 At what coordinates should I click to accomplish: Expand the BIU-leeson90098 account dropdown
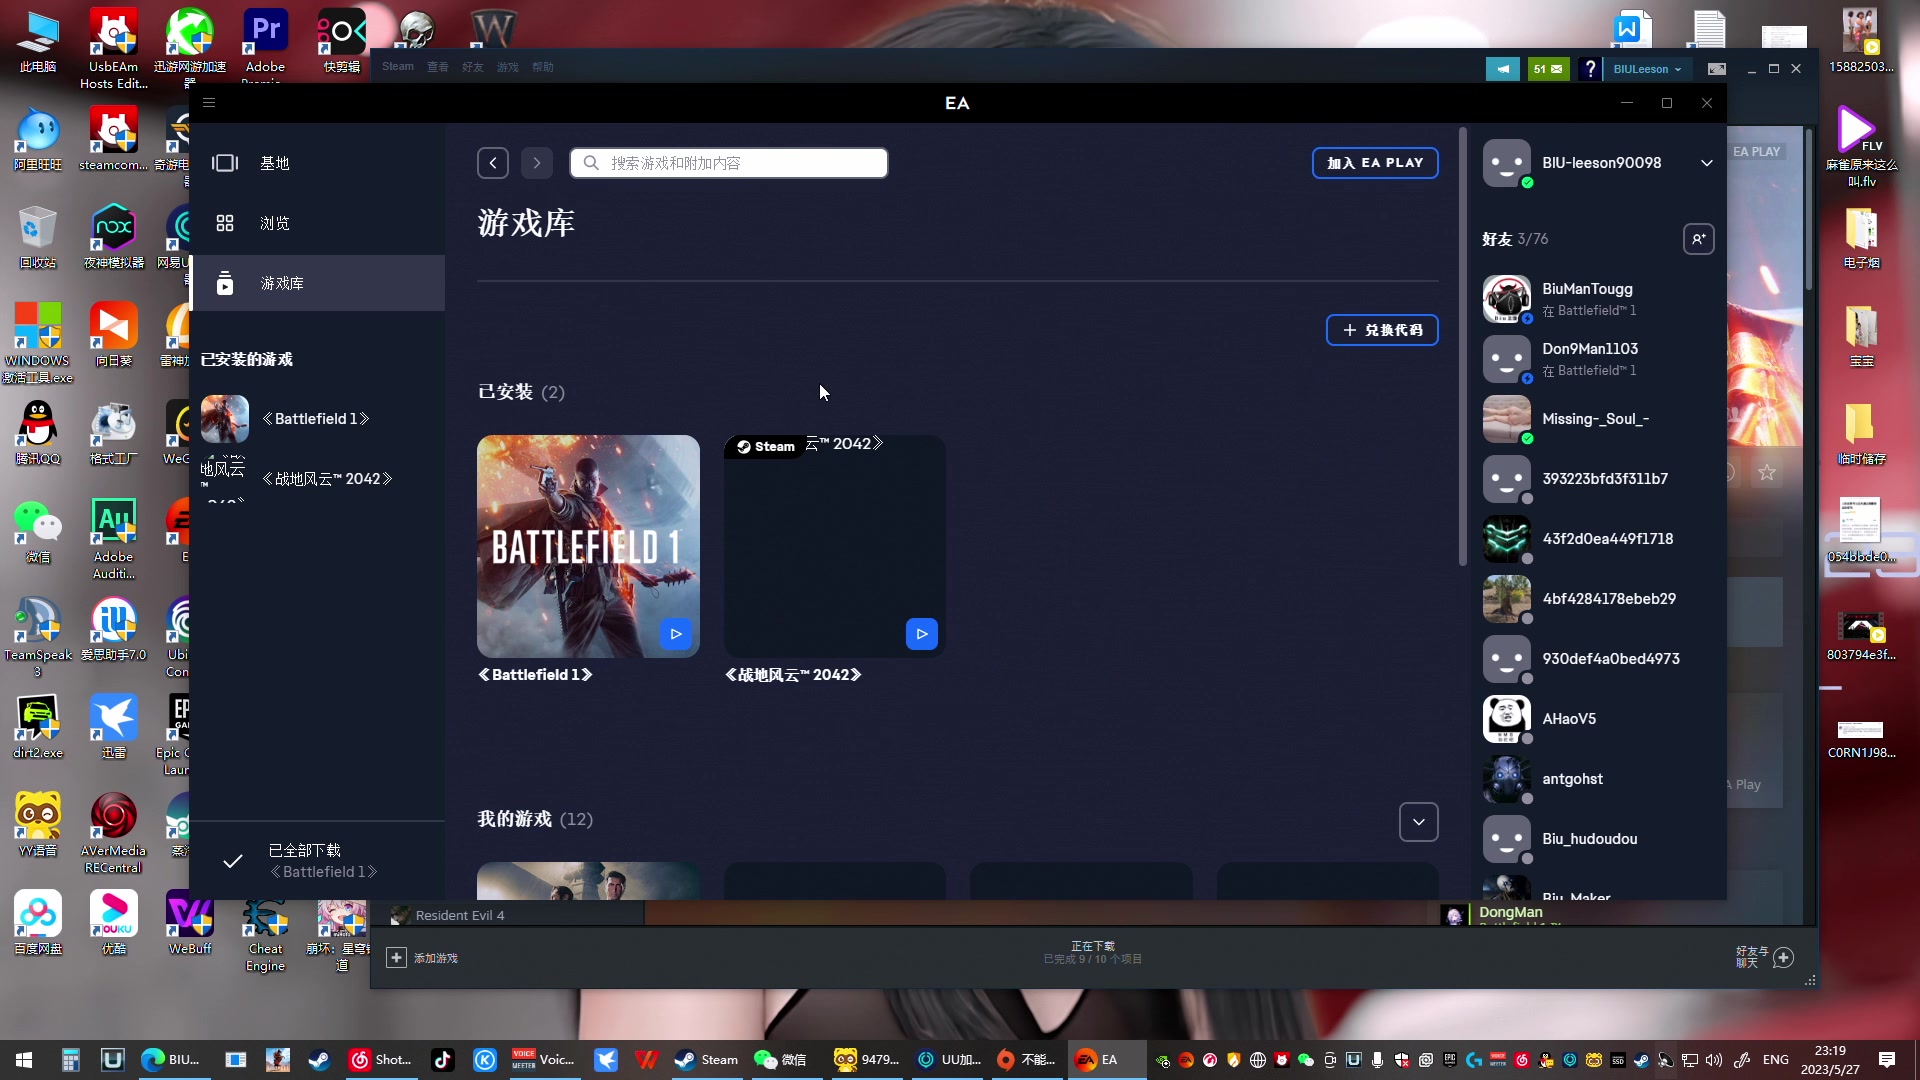point(1706,163)
